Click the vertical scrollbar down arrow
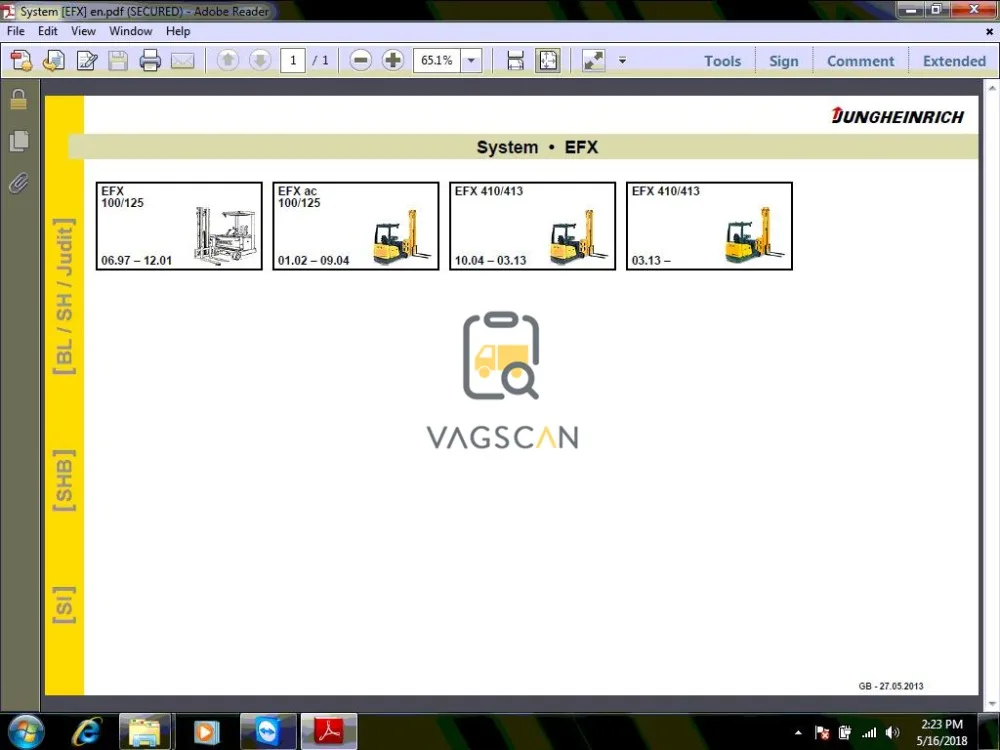The width and height of the screenshot is (1000, 750). (x=992, y=704)
